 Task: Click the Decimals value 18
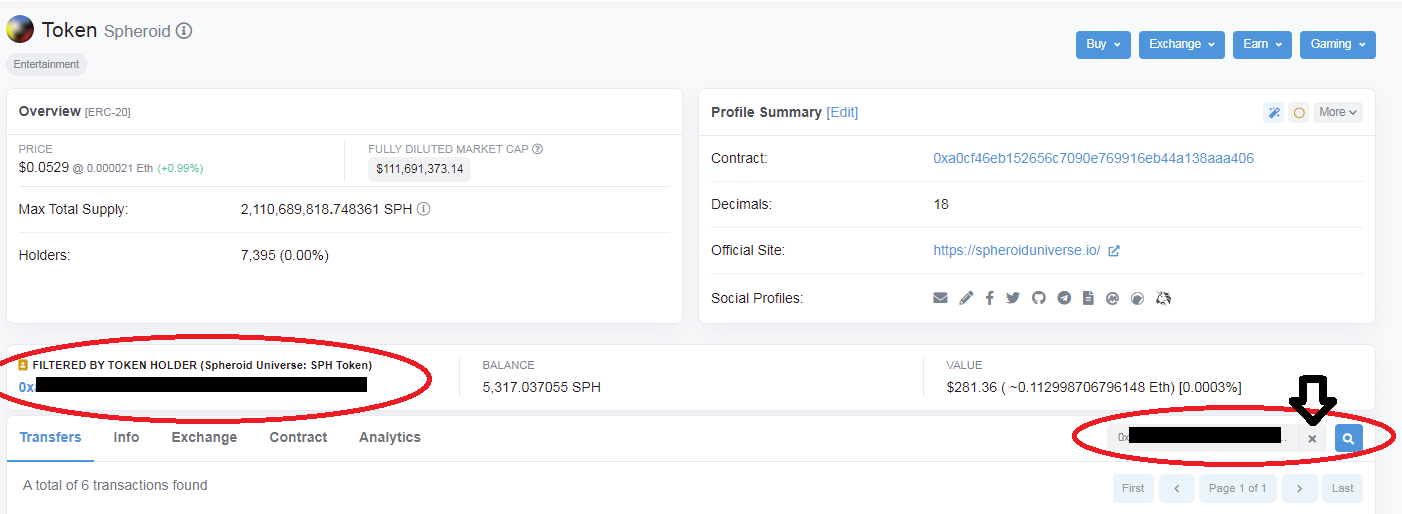(941, 204)
